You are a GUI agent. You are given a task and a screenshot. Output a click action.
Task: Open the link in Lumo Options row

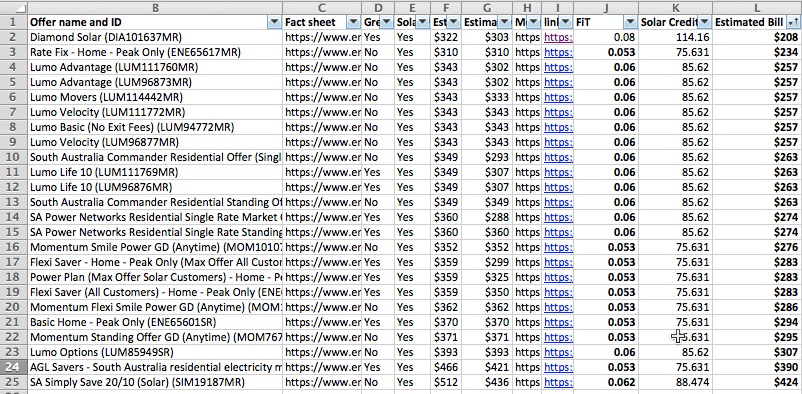[x=558, y=353]
